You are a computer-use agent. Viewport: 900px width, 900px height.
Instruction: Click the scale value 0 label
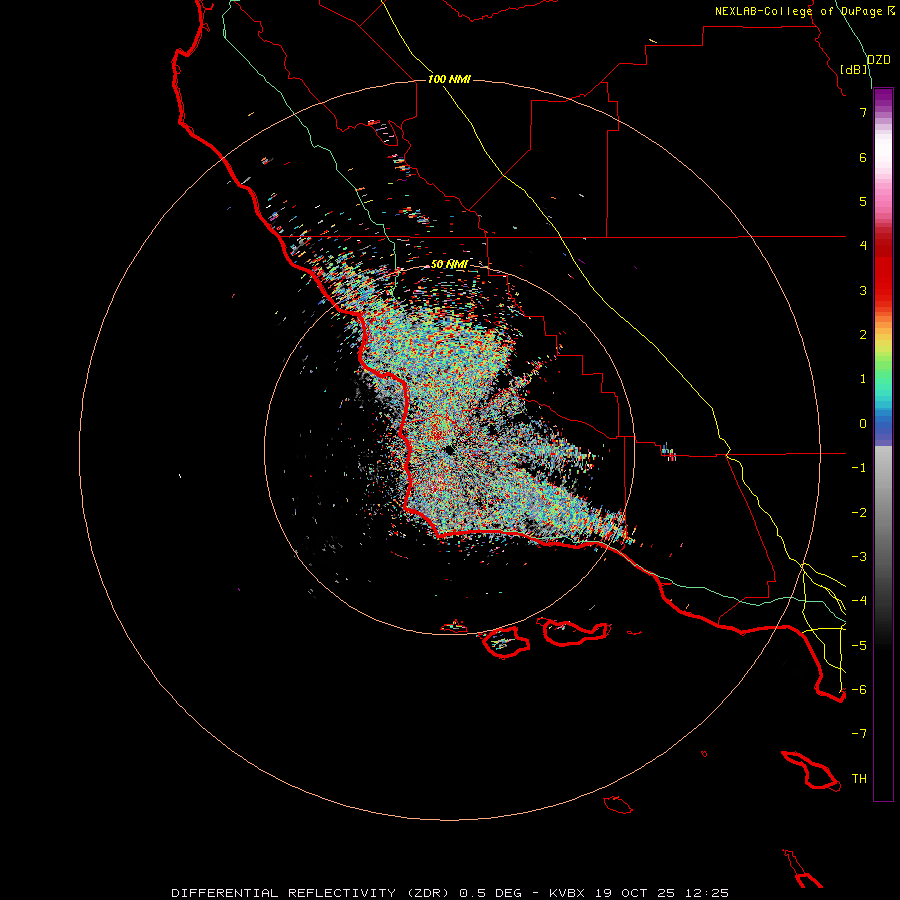(863, 424)
